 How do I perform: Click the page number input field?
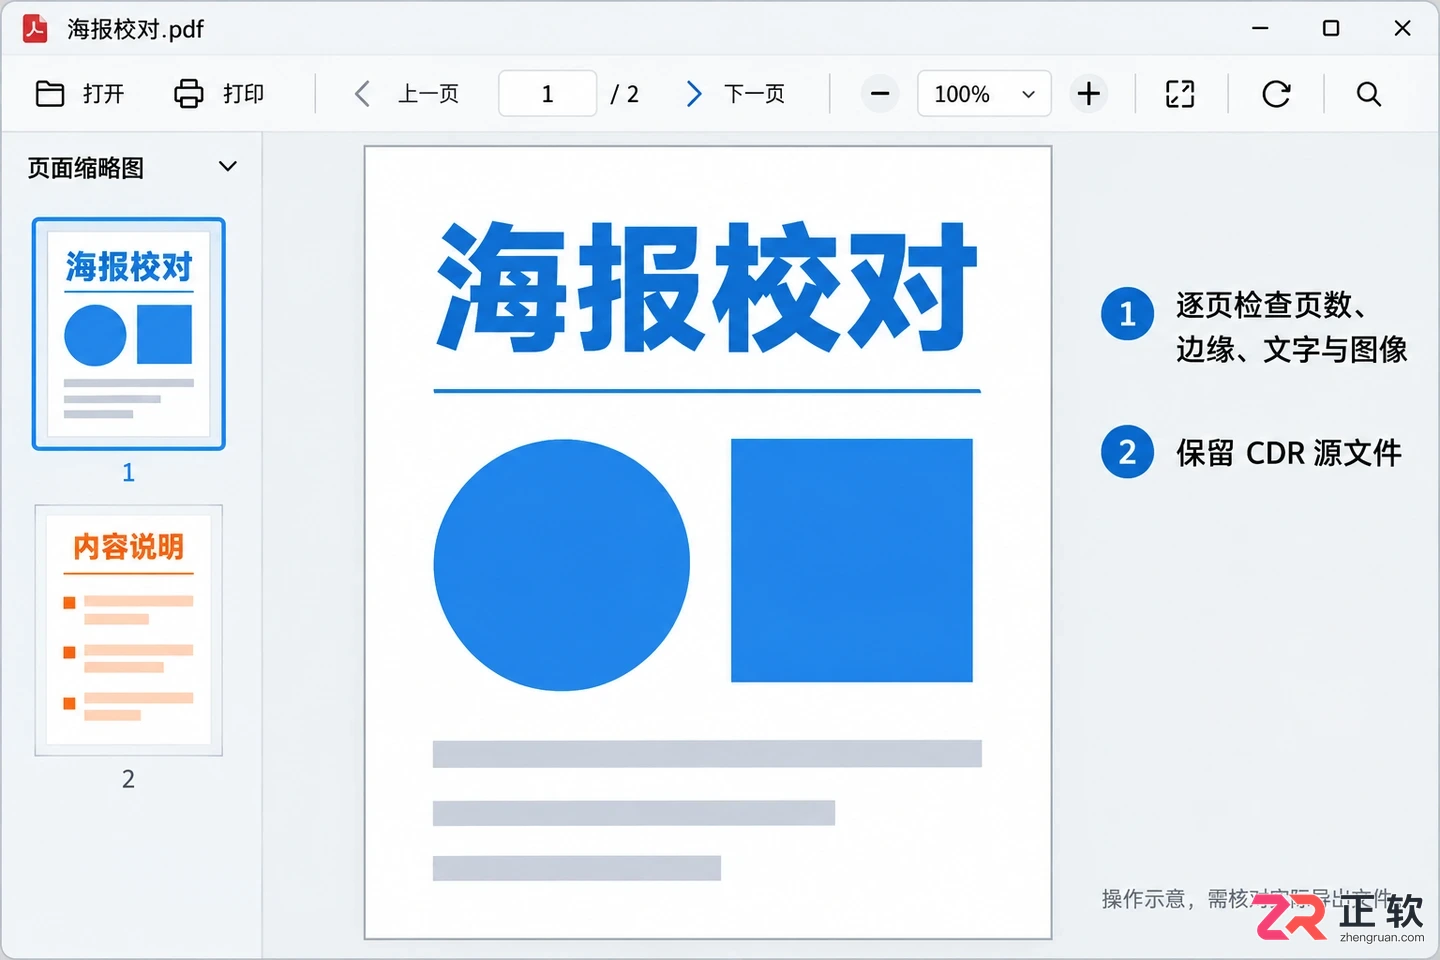548,94
